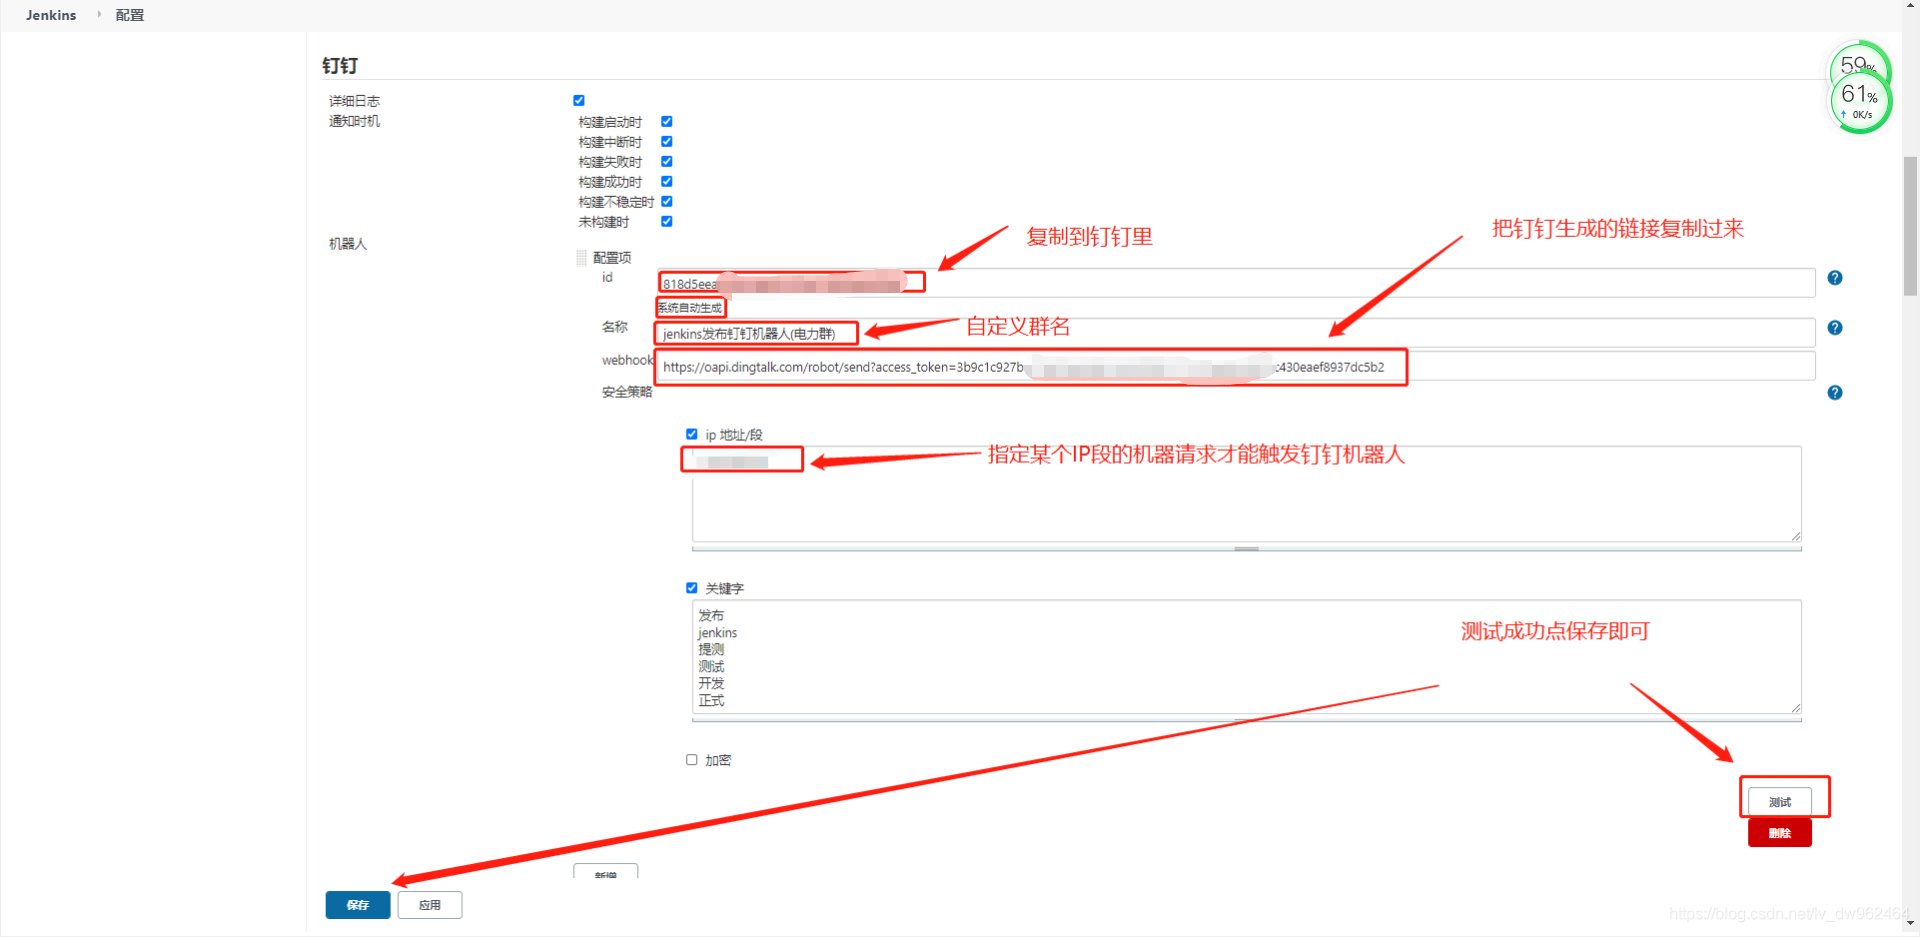Toggle 关键字 security option
Viewport: 1920px width, 937px height.
point(692,588)
